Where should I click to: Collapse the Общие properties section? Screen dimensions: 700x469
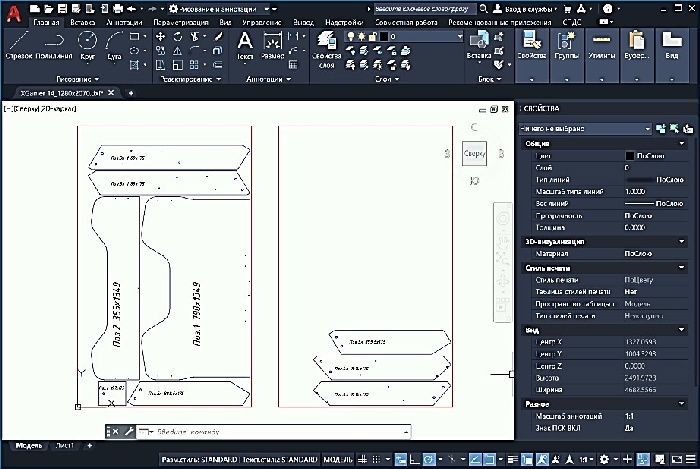pyautogui.click(x=681, y=144)
